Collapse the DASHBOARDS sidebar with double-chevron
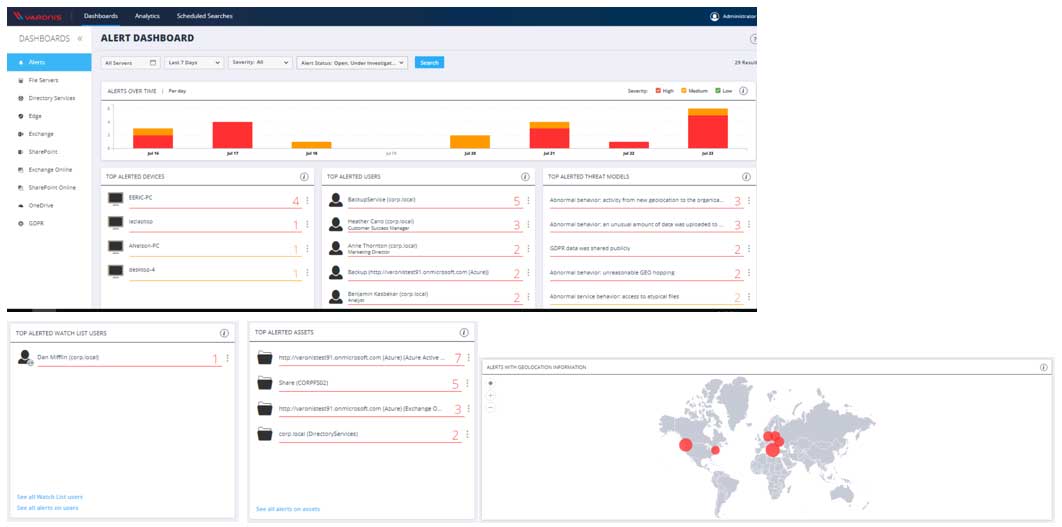This screenshot has height=527, width=1062. click(80, 39)
